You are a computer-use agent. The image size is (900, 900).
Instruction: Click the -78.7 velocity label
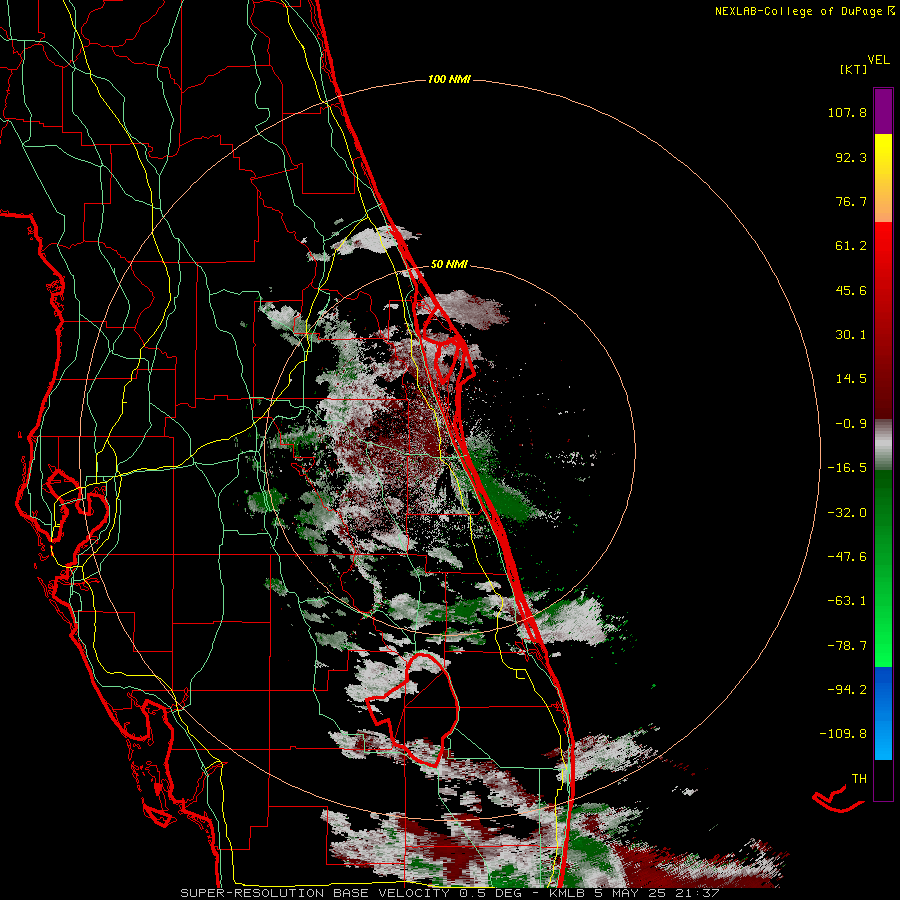point(847,646)
